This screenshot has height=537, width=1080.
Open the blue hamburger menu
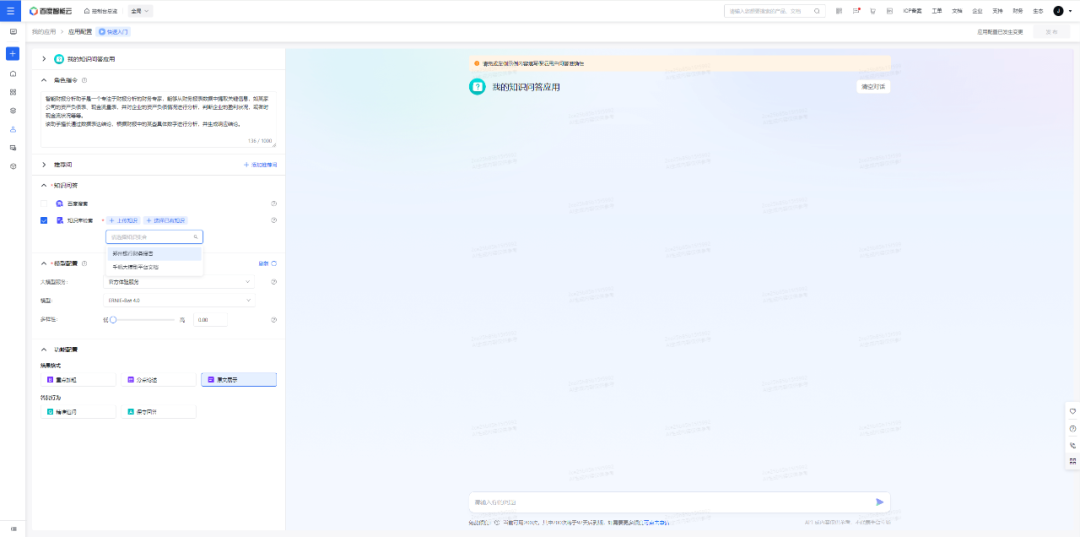(10, 10)
